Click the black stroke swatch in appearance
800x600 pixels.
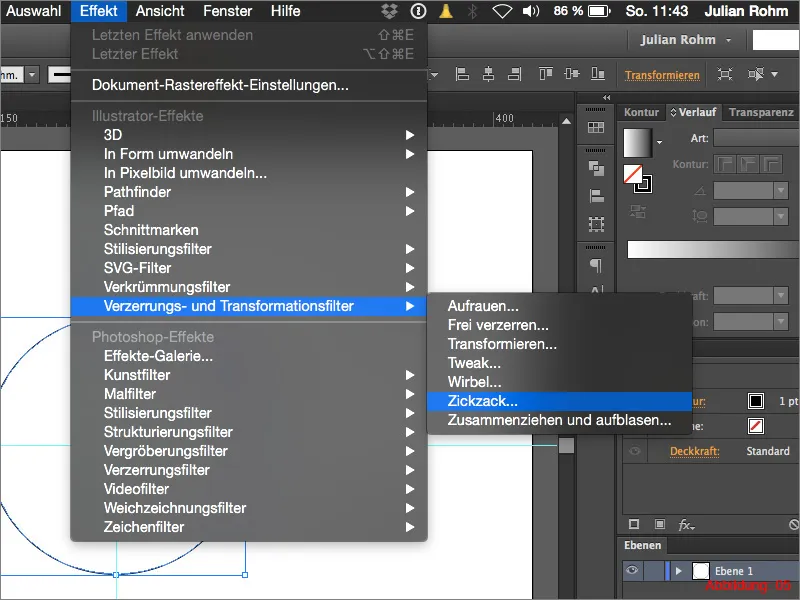[x=756, y=401]
